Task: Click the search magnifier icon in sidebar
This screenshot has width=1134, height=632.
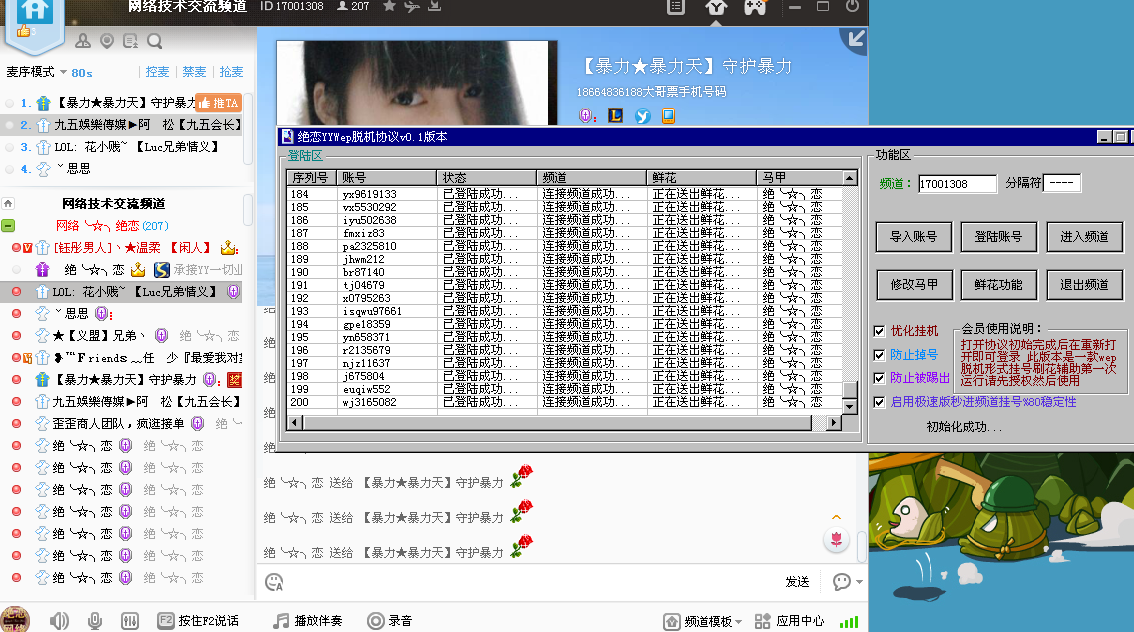Action: click(x=155, y=41)
